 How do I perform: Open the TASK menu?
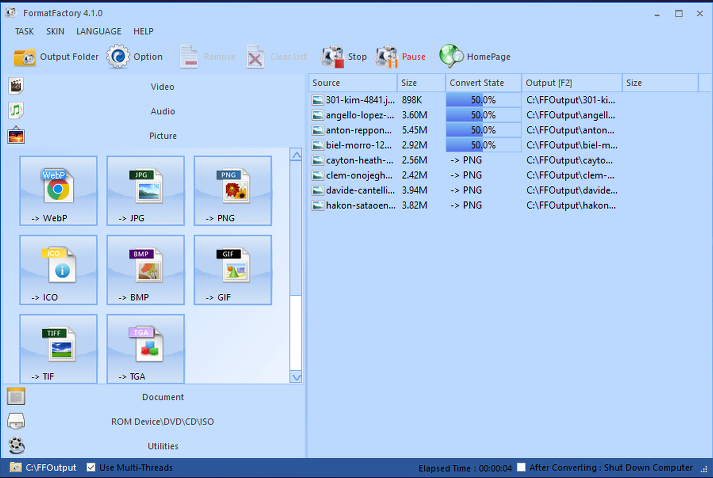[x=24, y=31]
